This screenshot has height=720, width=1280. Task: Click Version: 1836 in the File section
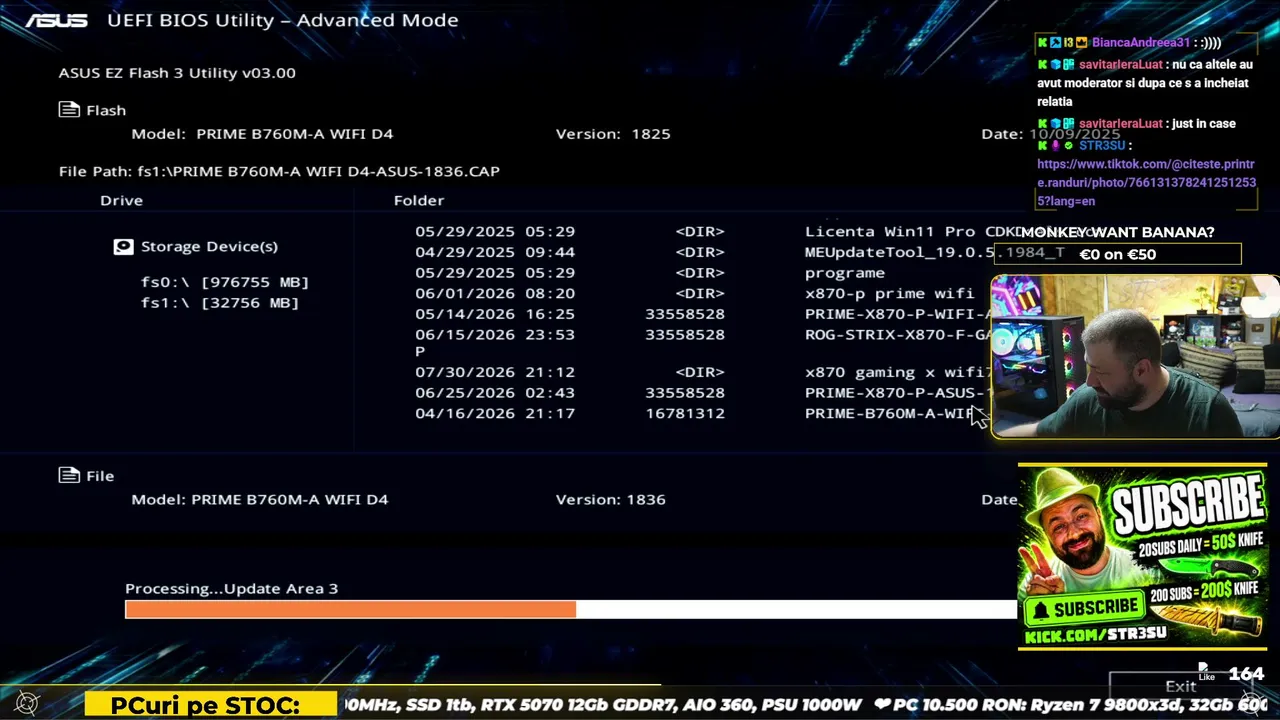(611, 499)
